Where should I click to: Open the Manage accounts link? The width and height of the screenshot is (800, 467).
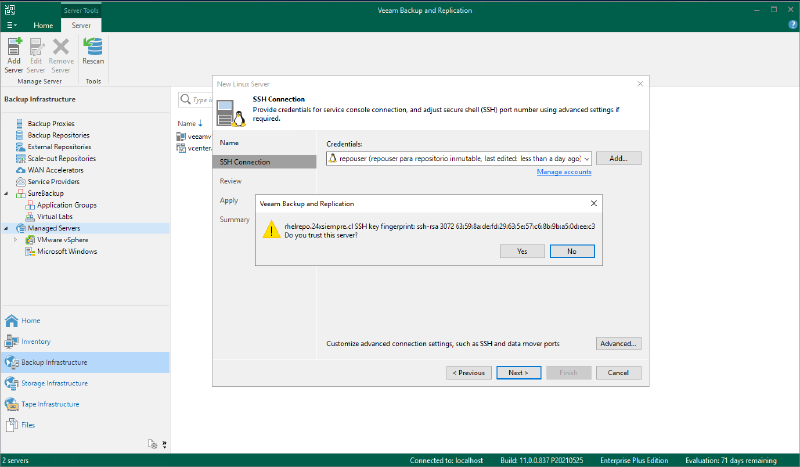[x=564, y=172]
